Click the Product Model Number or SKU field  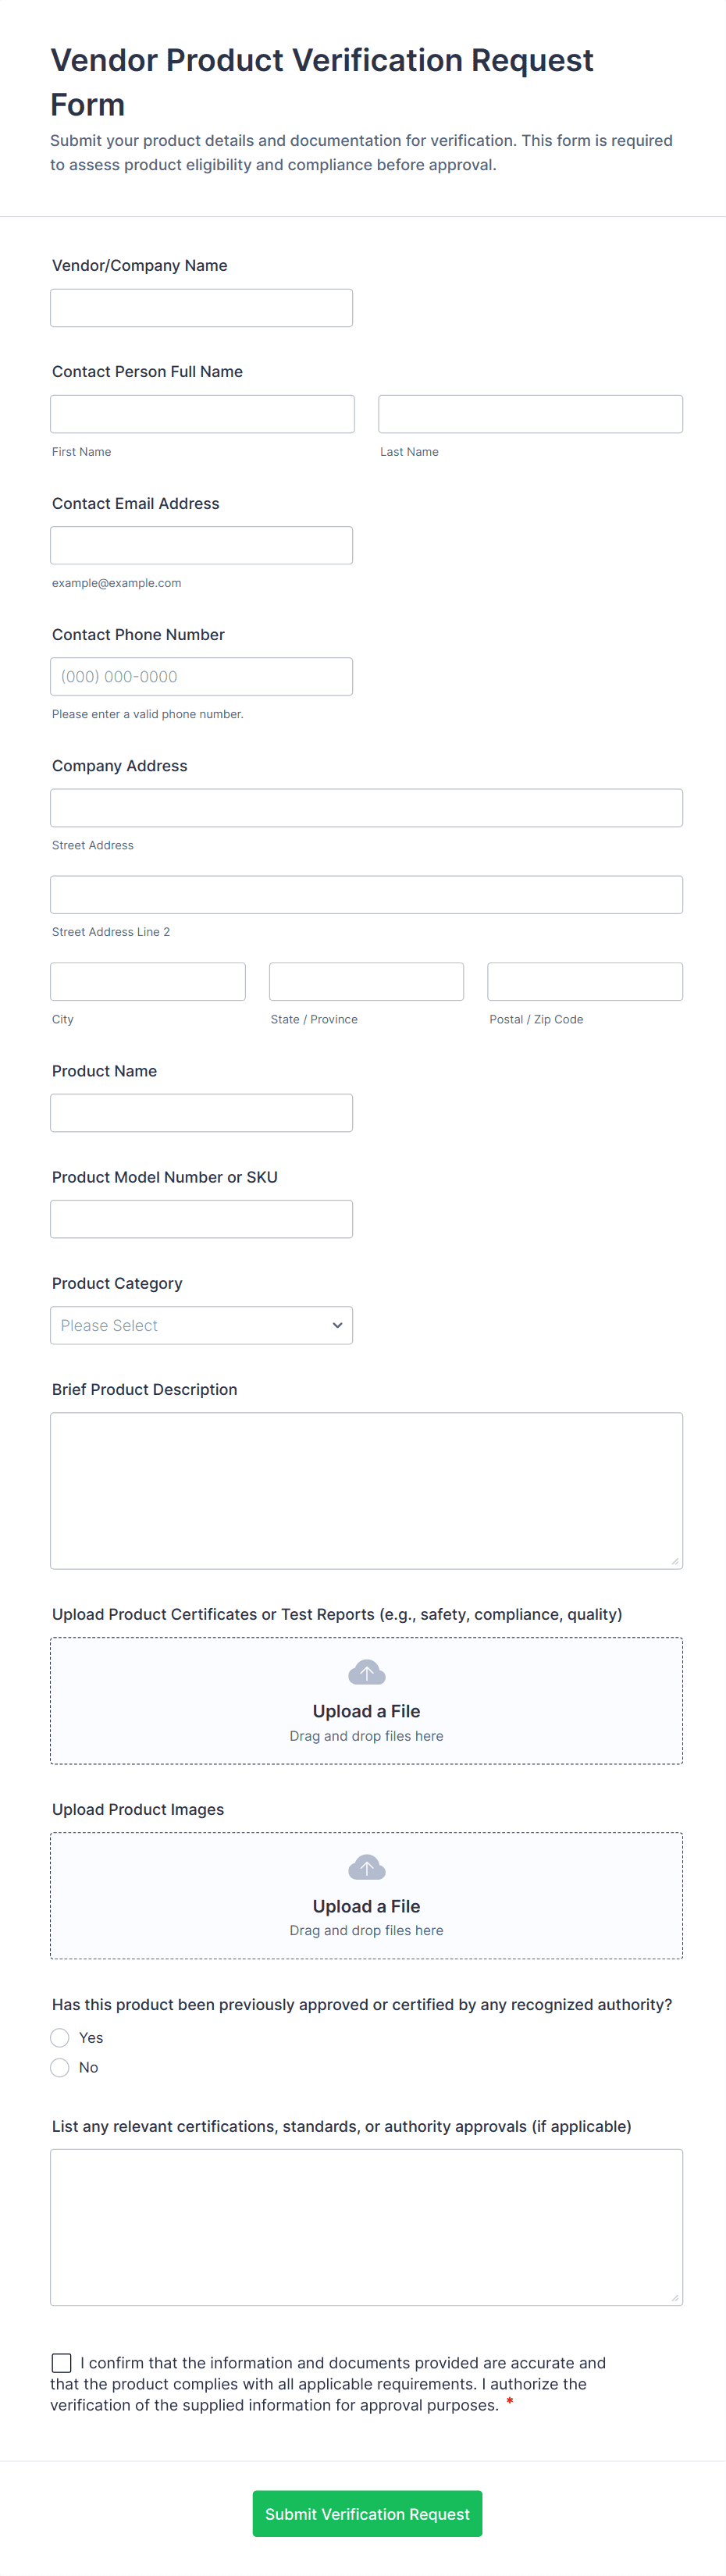[x=201, y=1219]
